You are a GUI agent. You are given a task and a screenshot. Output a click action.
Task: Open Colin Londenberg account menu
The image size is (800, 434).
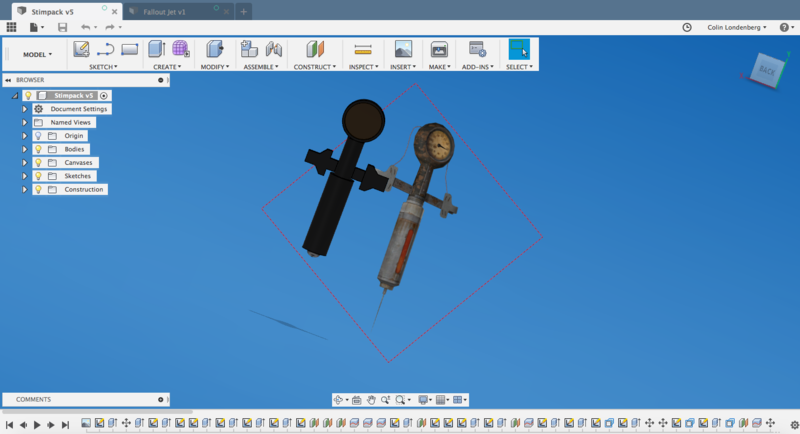click(x=737, y=28)
